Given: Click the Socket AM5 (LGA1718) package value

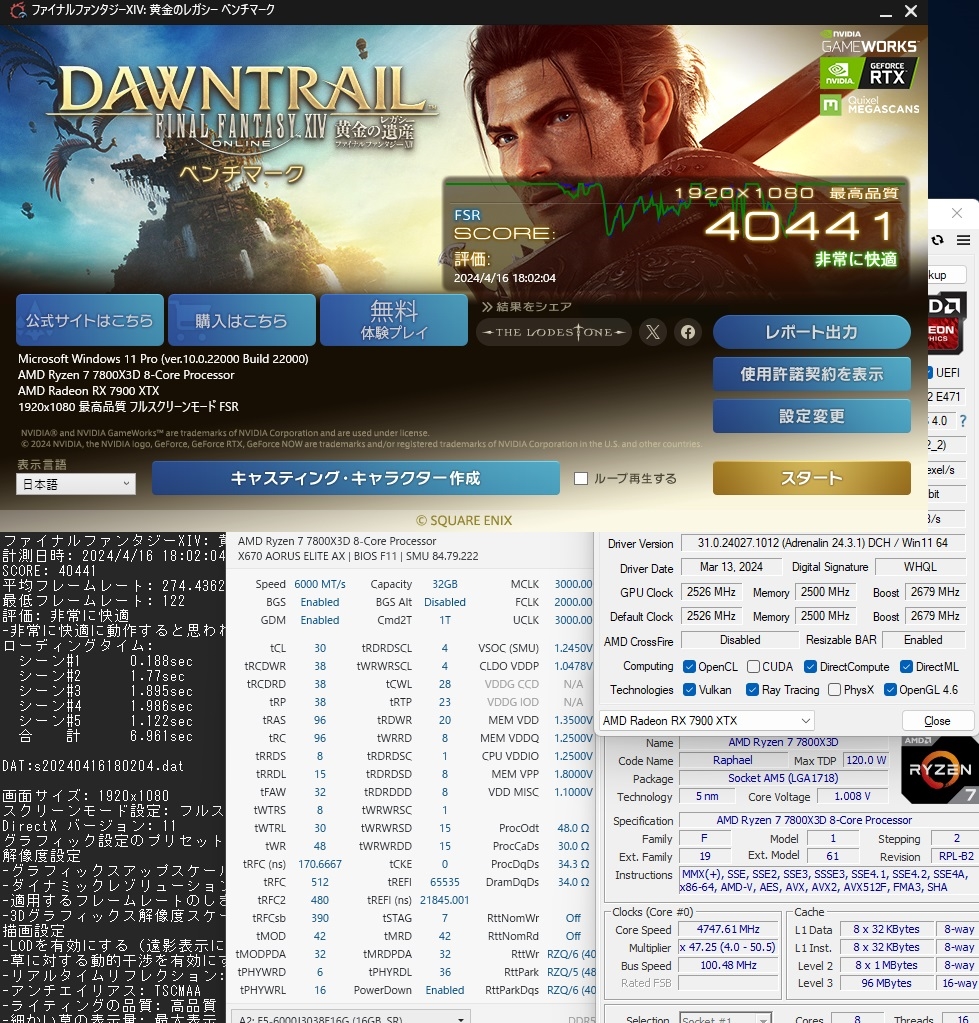Looking at the screenshot, I should pyautogui.click(x=783, y=778).
